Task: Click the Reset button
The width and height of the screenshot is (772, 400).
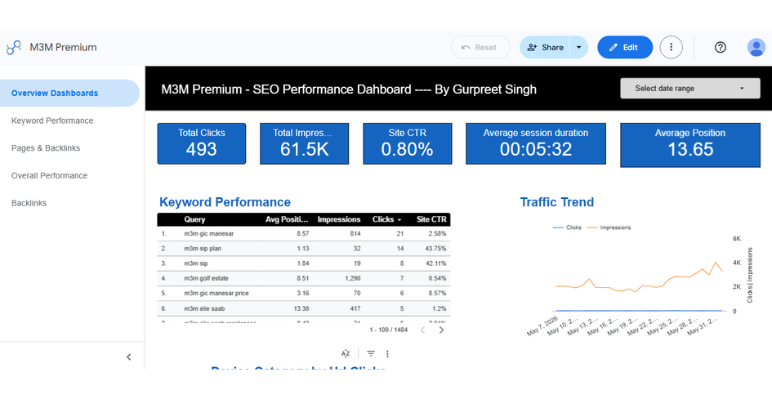Action: (480, 47)
